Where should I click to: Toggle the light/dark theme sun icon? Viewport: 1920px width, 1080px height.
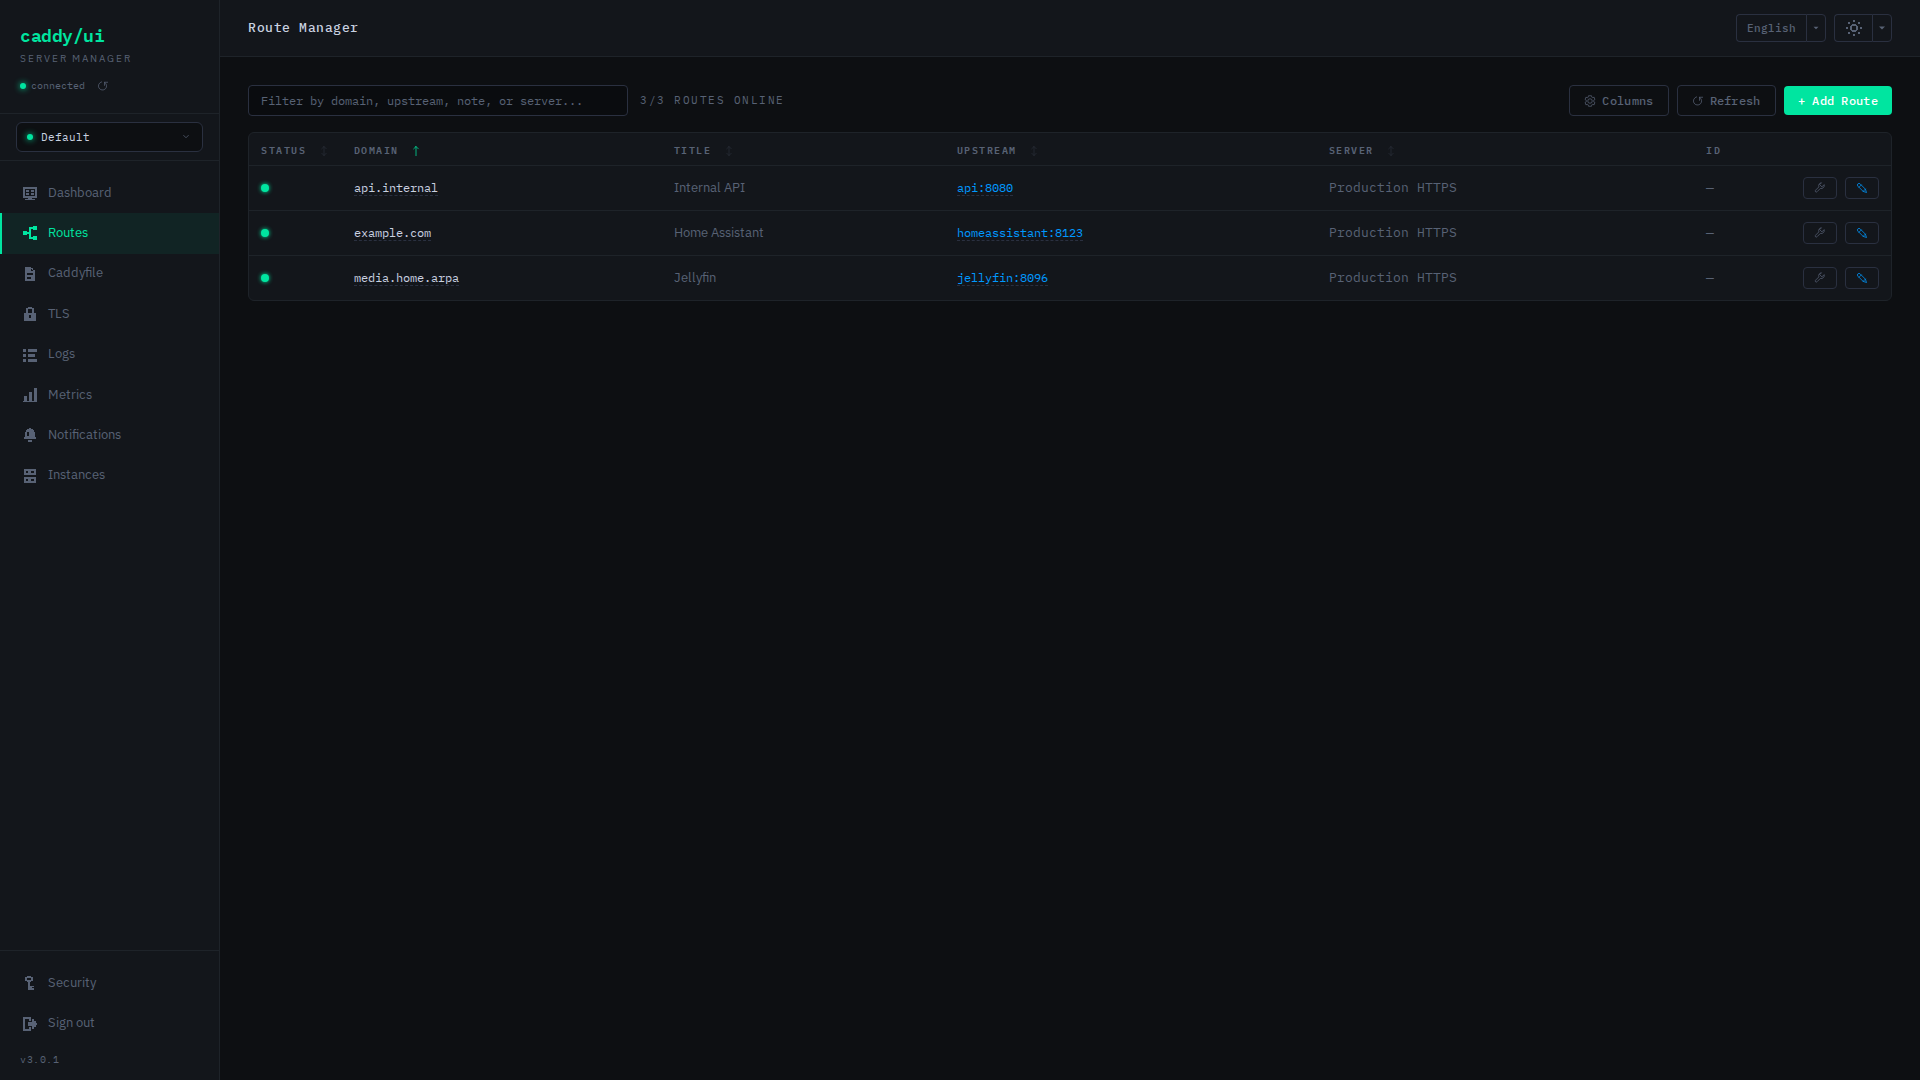tap(1853, 28)
